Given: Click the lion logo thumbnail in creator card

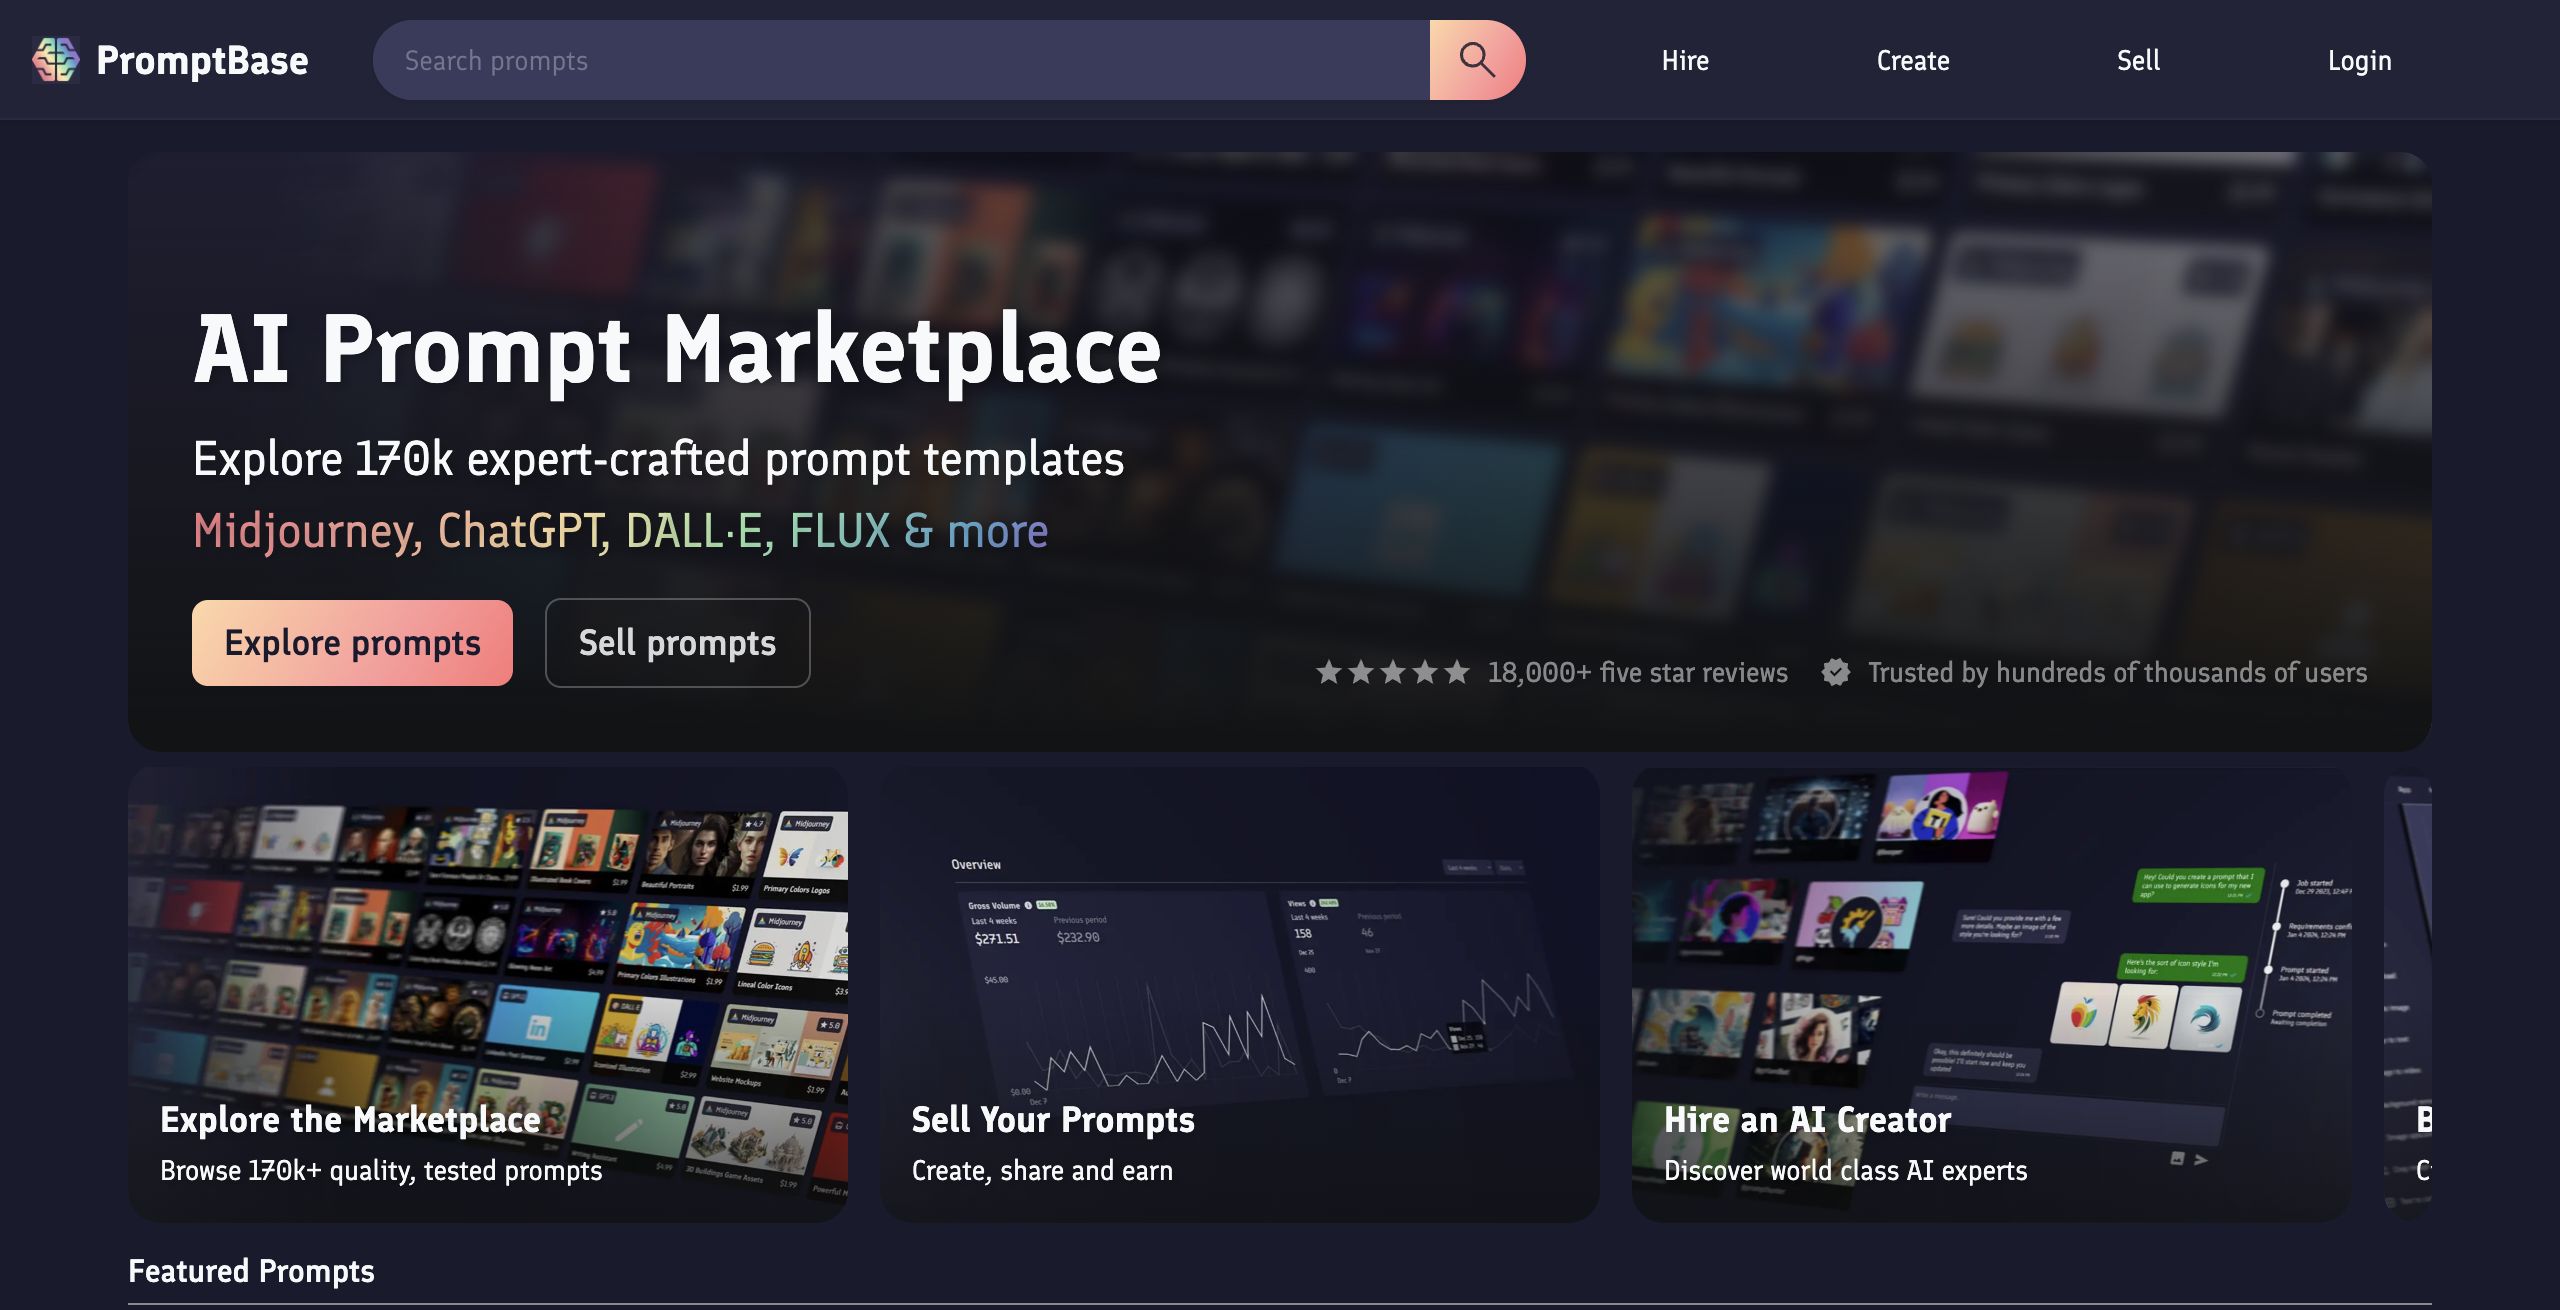Looking at the screenshot, I should pos(2144,1017).
